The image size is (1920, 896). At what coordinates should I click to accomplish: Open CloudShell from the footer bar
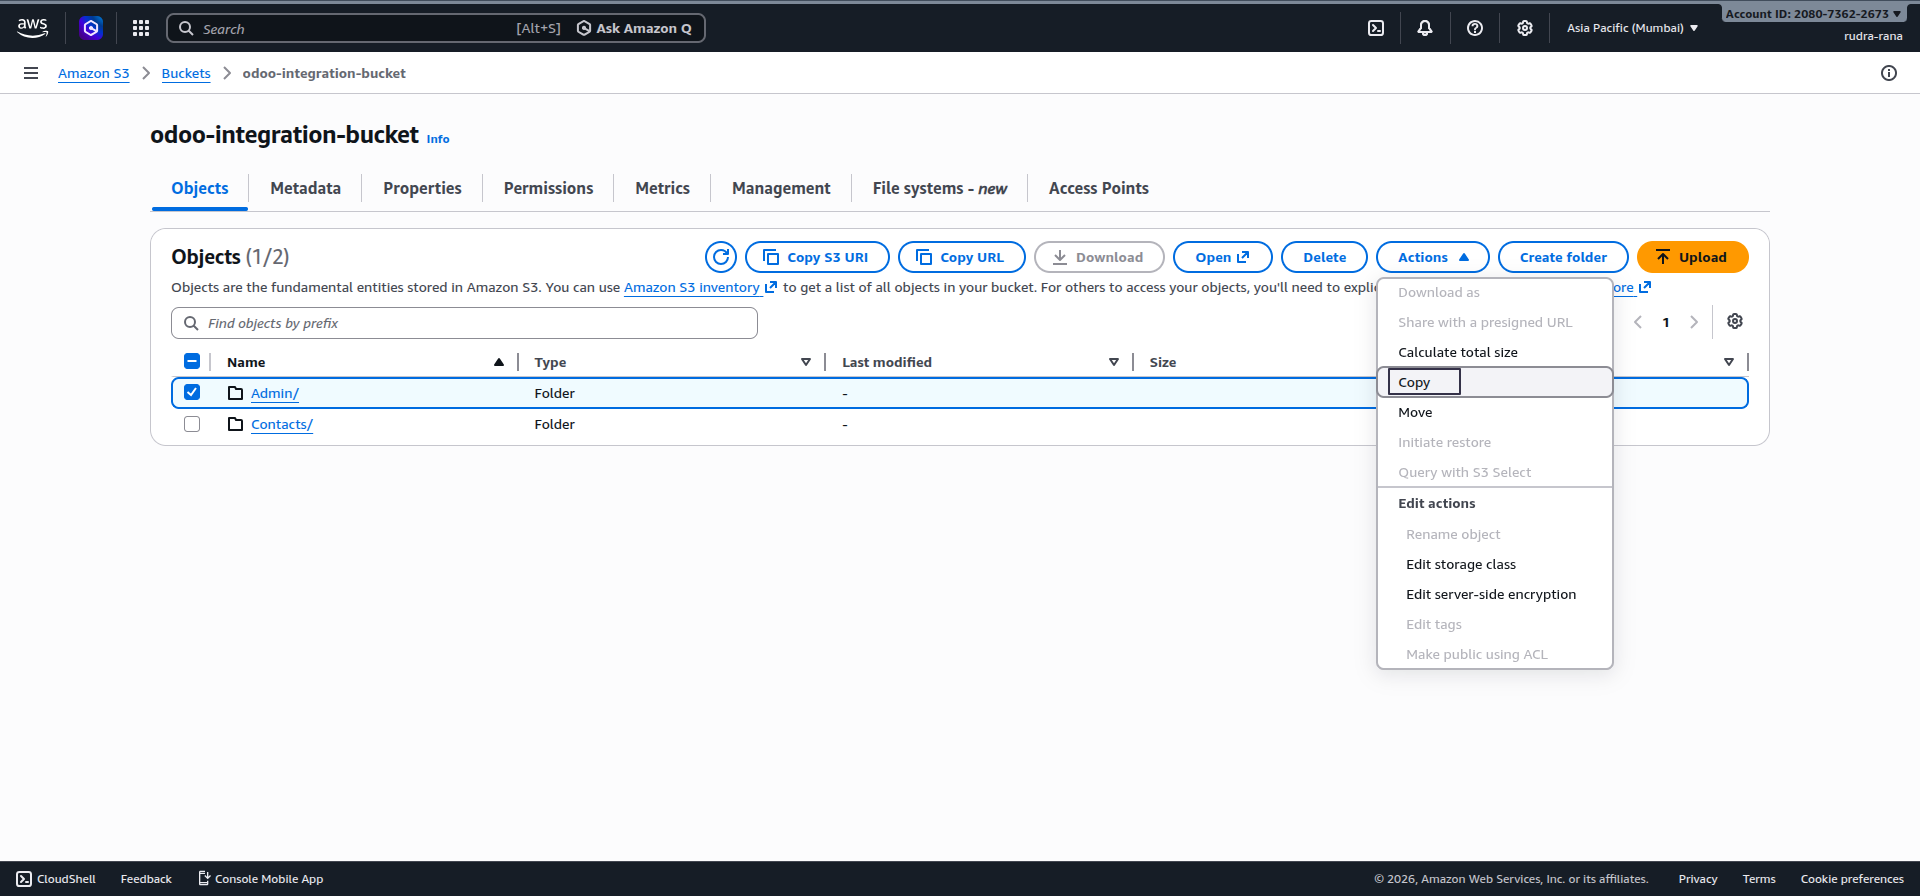click(56, 879)
